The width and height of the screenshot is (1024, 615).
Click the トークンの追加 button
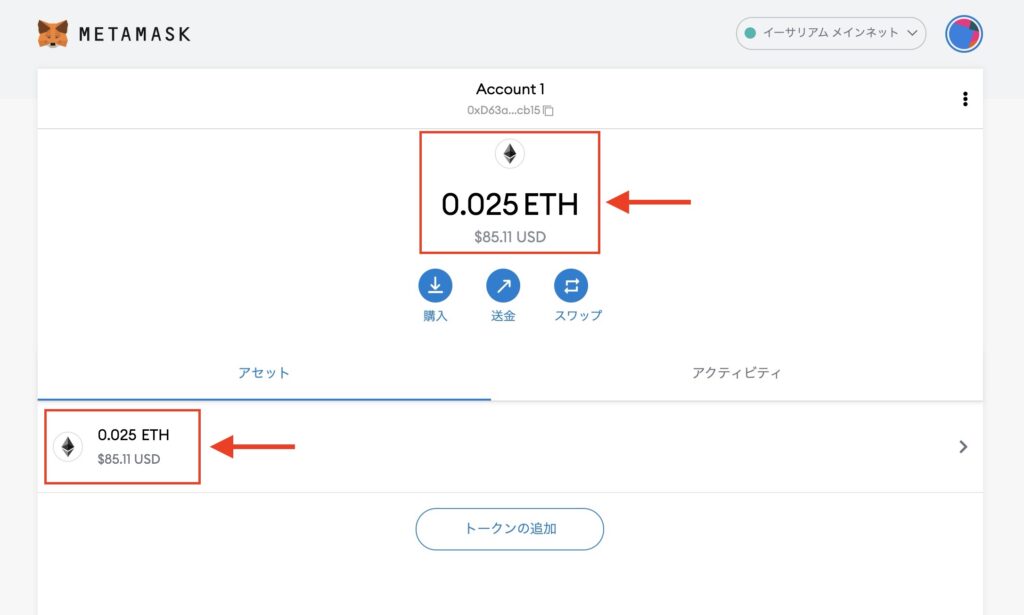pyautogui.click(x=509, y=529)
